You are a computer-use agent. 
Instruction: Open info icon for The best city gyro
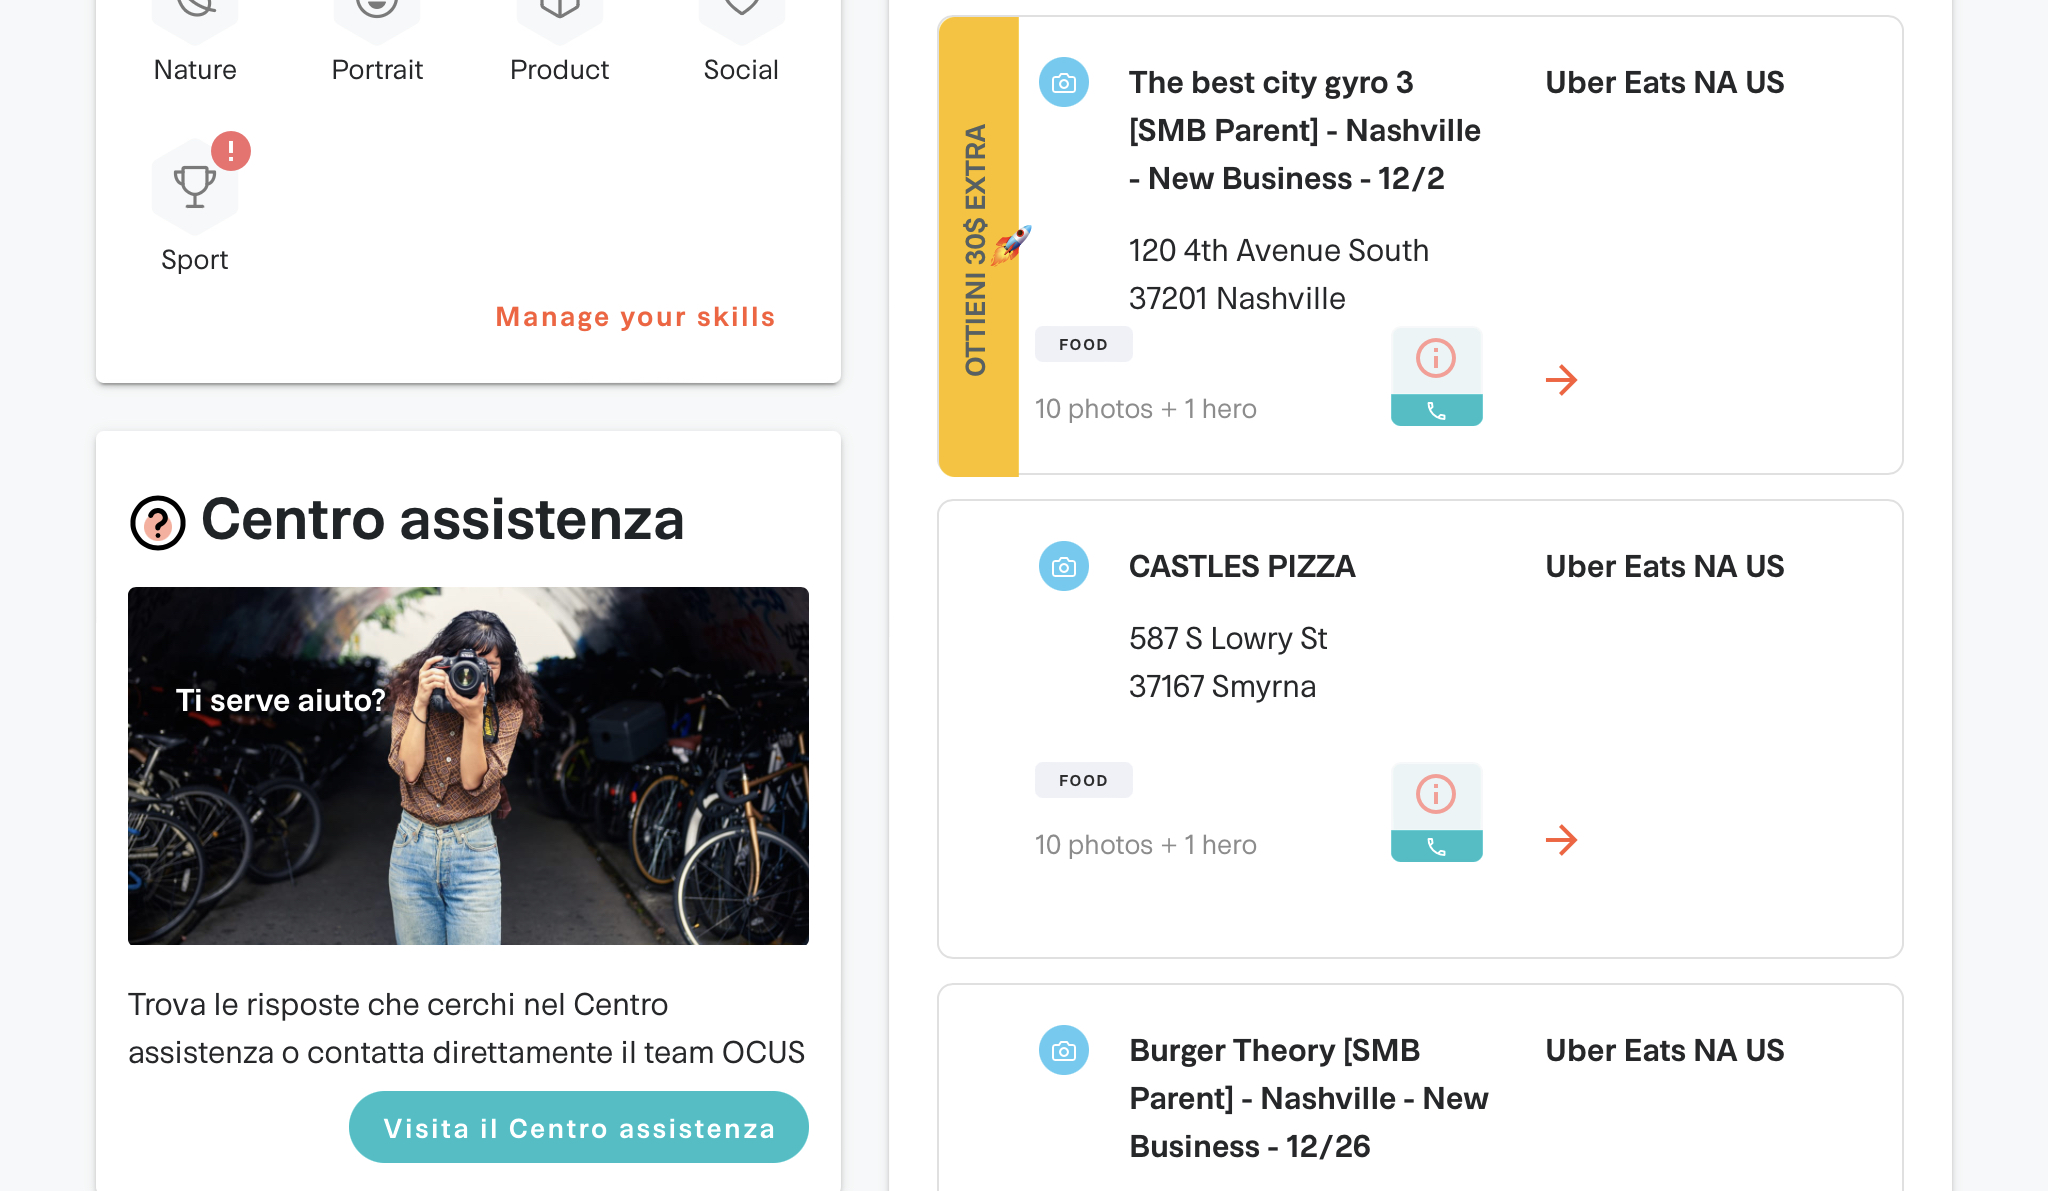(x=1436, y=359)
